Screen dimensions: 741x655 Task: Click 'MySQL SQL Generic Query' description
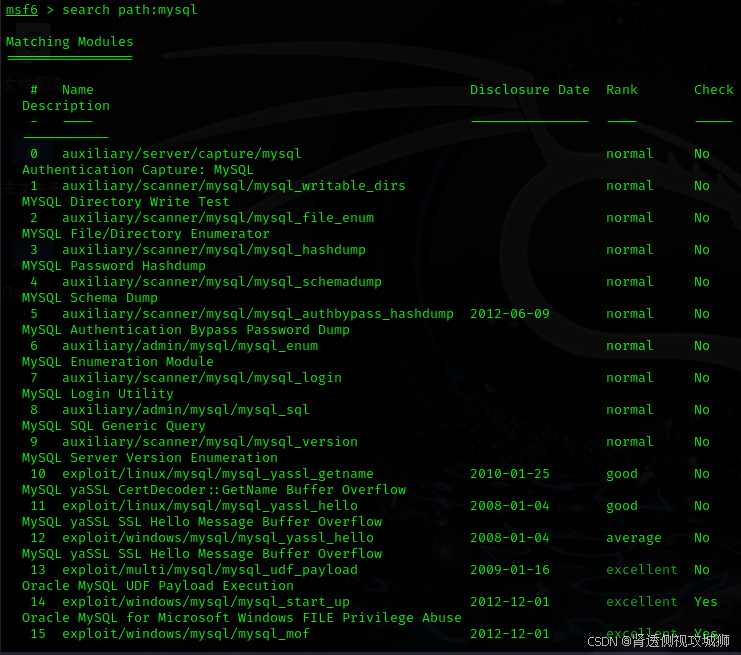[113, 426]
